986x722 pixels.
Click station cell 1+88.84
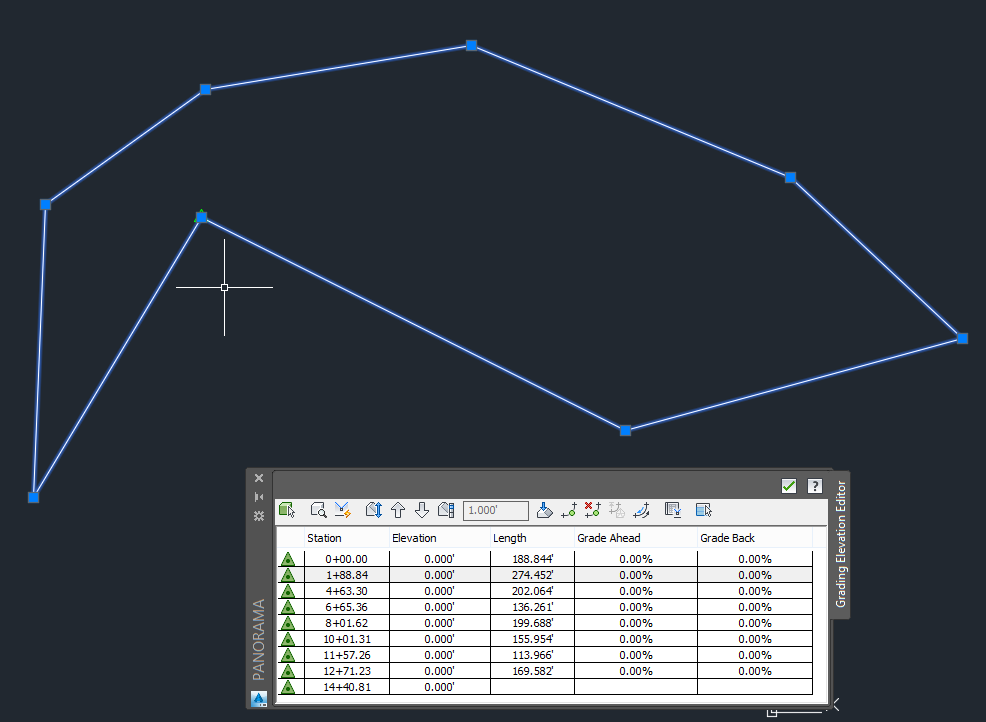pos(346,575)
